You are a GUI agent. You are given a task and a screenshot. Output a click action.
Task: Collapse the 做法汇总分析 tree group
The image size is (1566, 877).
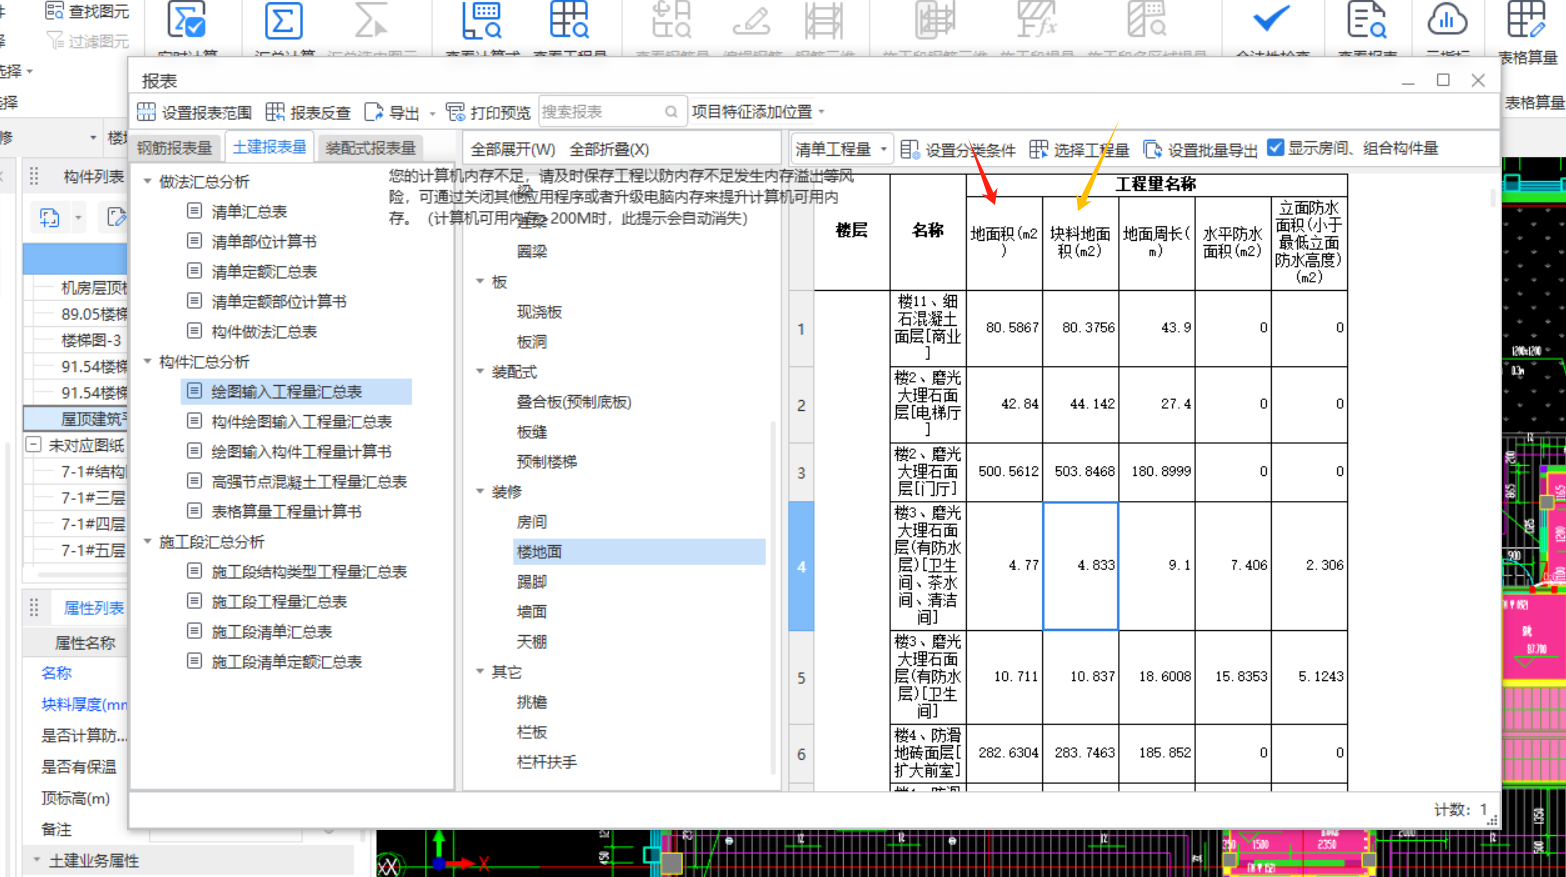[147, 181]
